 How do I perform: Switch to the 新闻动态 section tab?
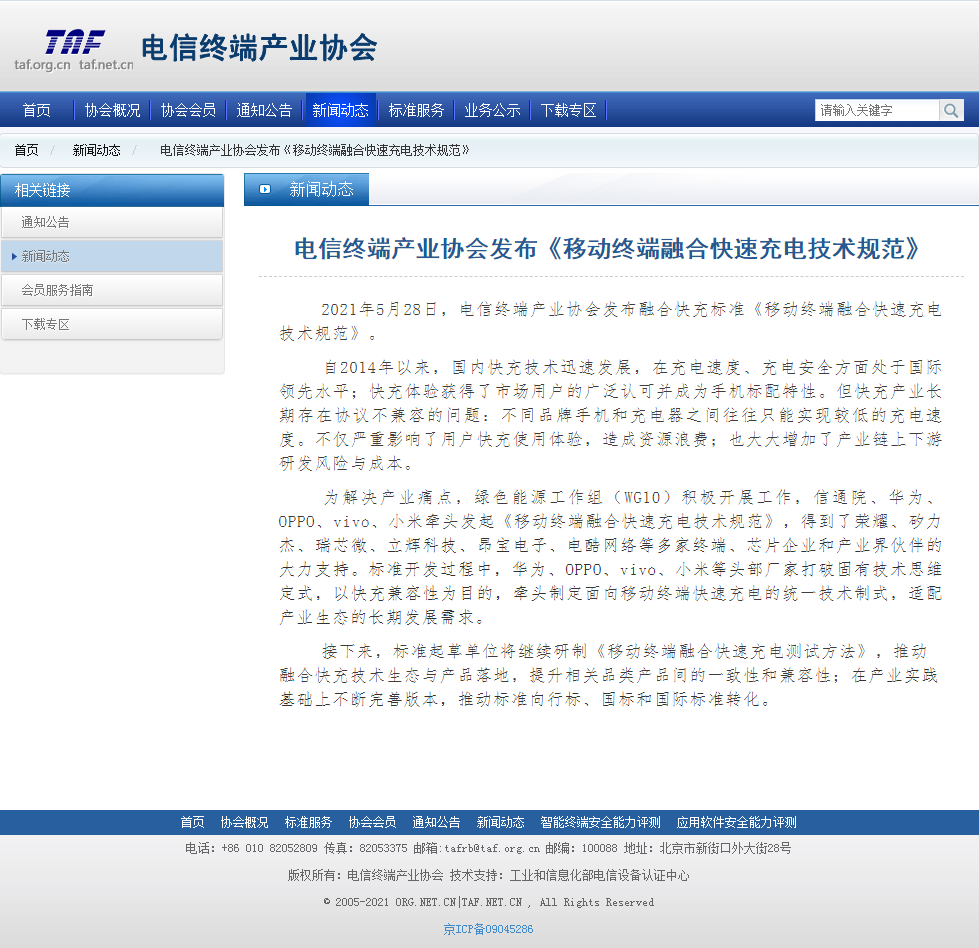(x=321, y=189)
